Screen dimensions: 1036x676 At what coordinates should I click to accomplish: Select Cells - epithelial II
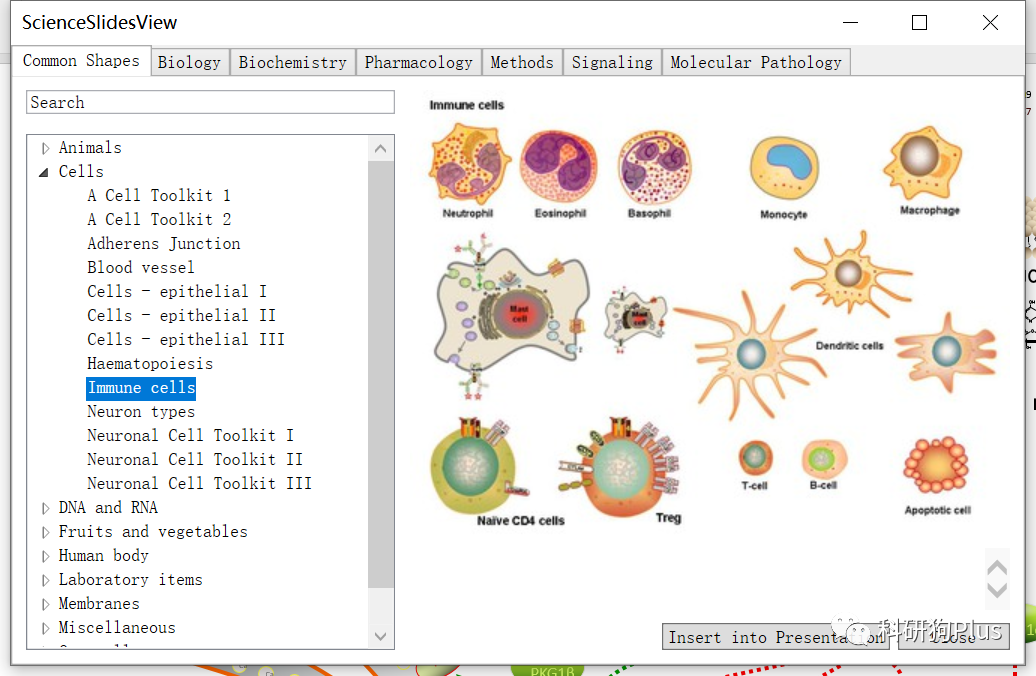point(182,315)
